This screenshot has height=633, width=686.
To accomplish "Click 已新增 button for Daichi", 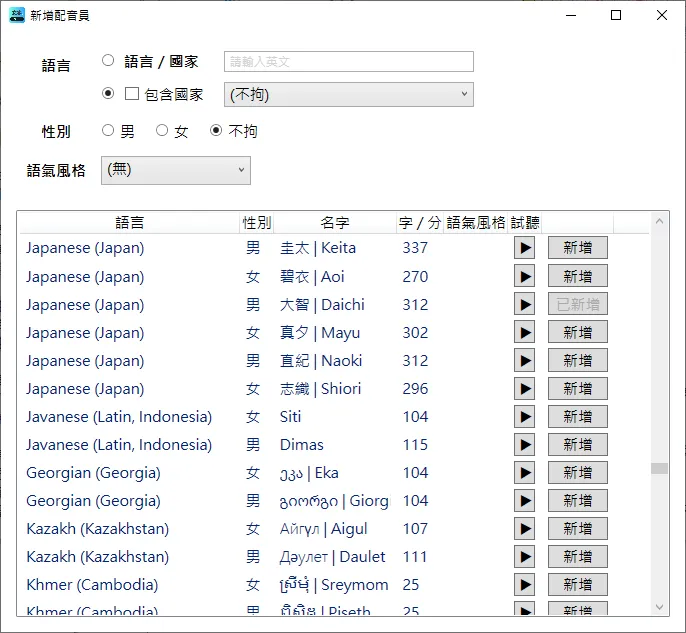I will click(x=578, y=304).
